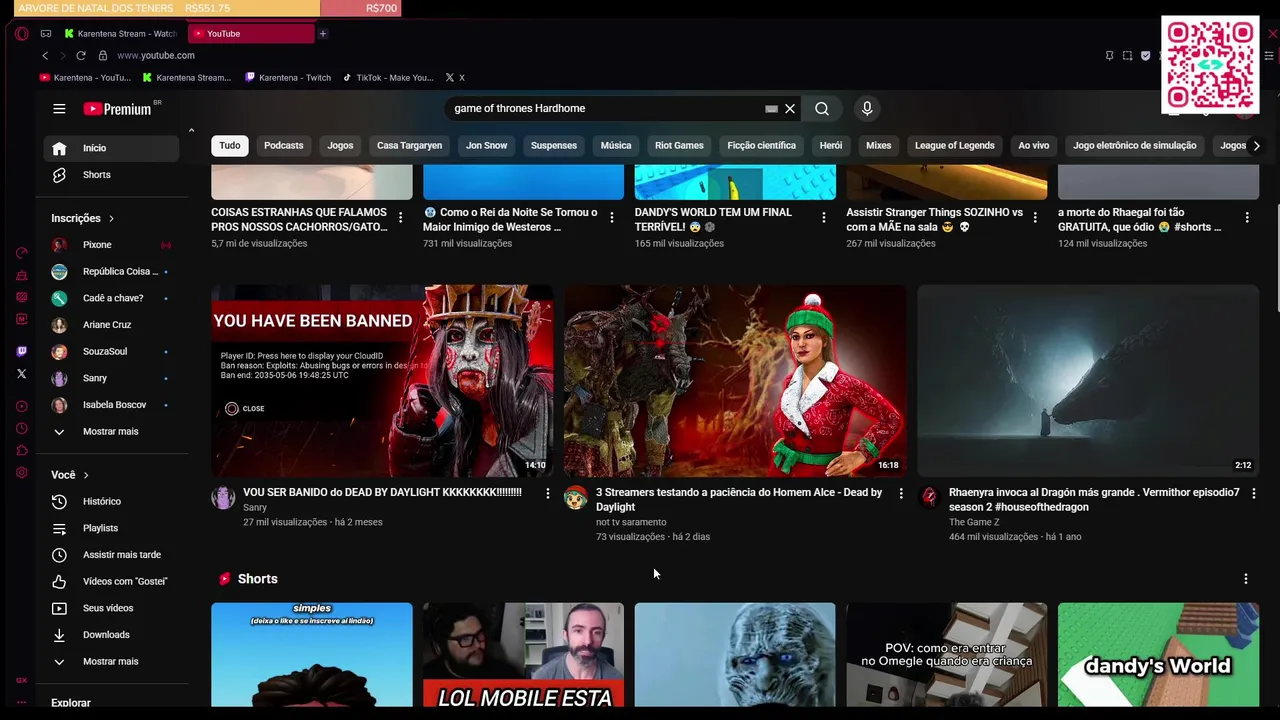Open Assistir mais tarde list
1280x720 pixels.
112,555
